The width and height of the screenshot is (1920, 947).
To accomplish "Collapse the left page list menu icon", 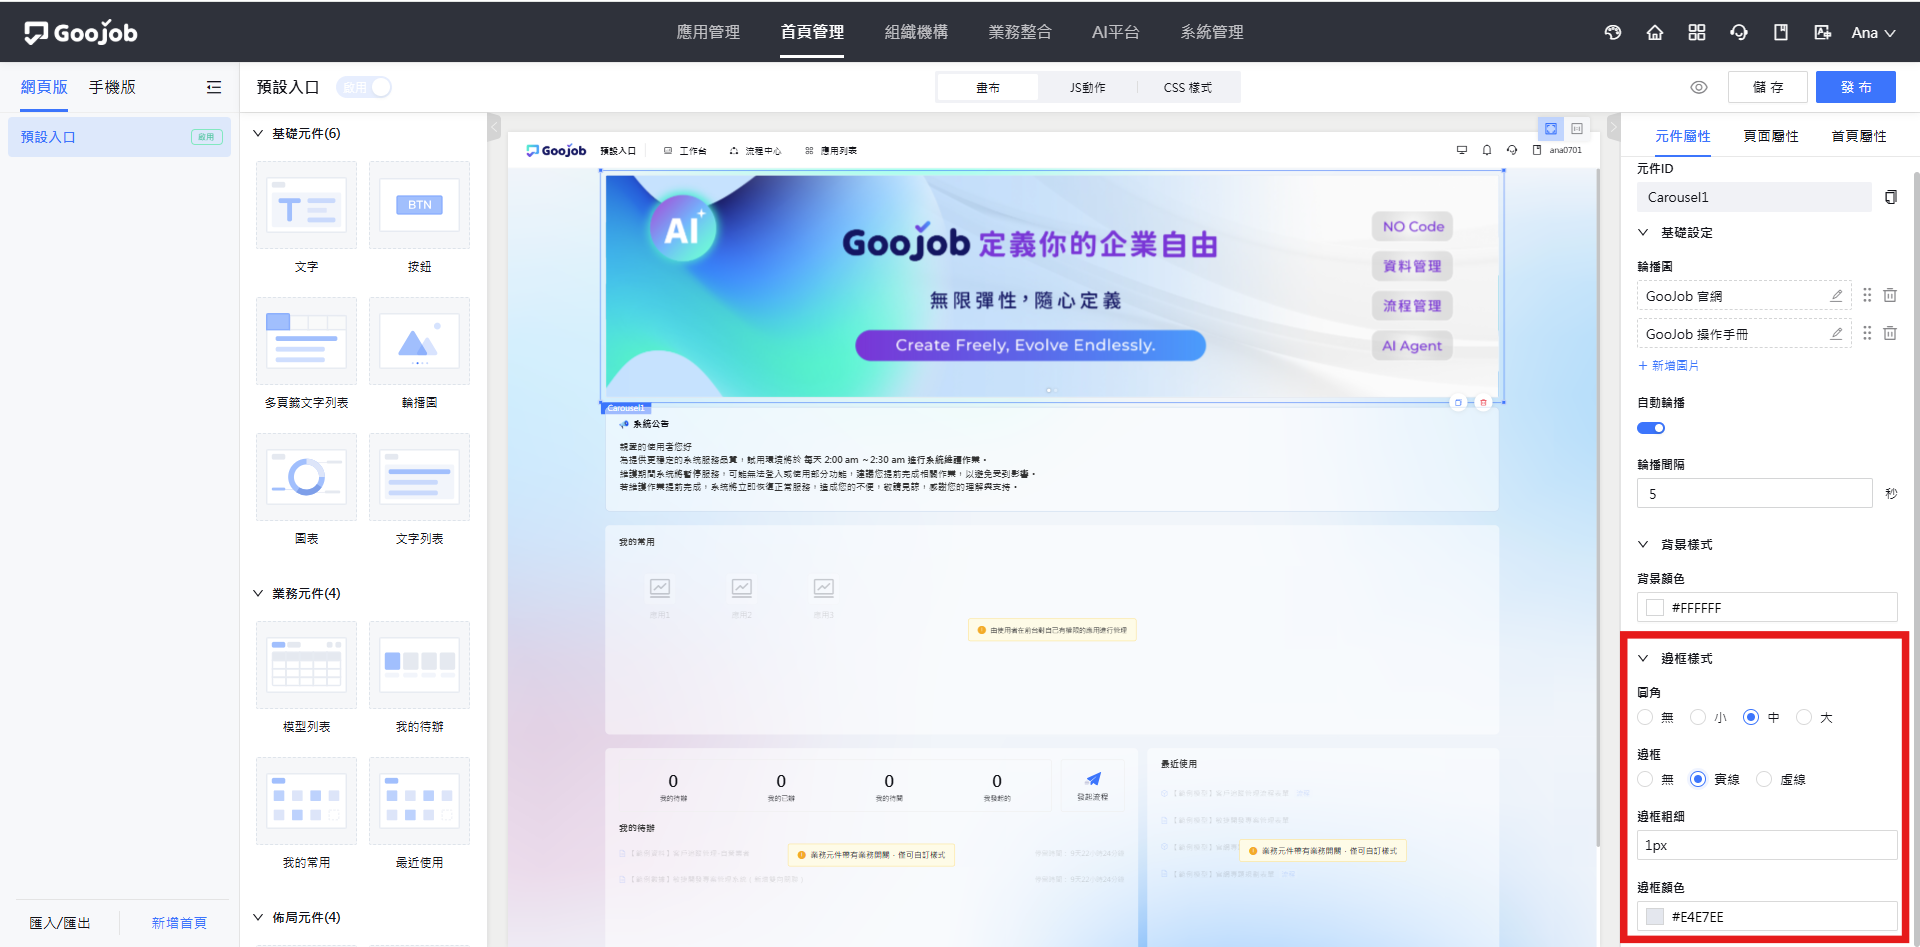I will coord(214,87).
